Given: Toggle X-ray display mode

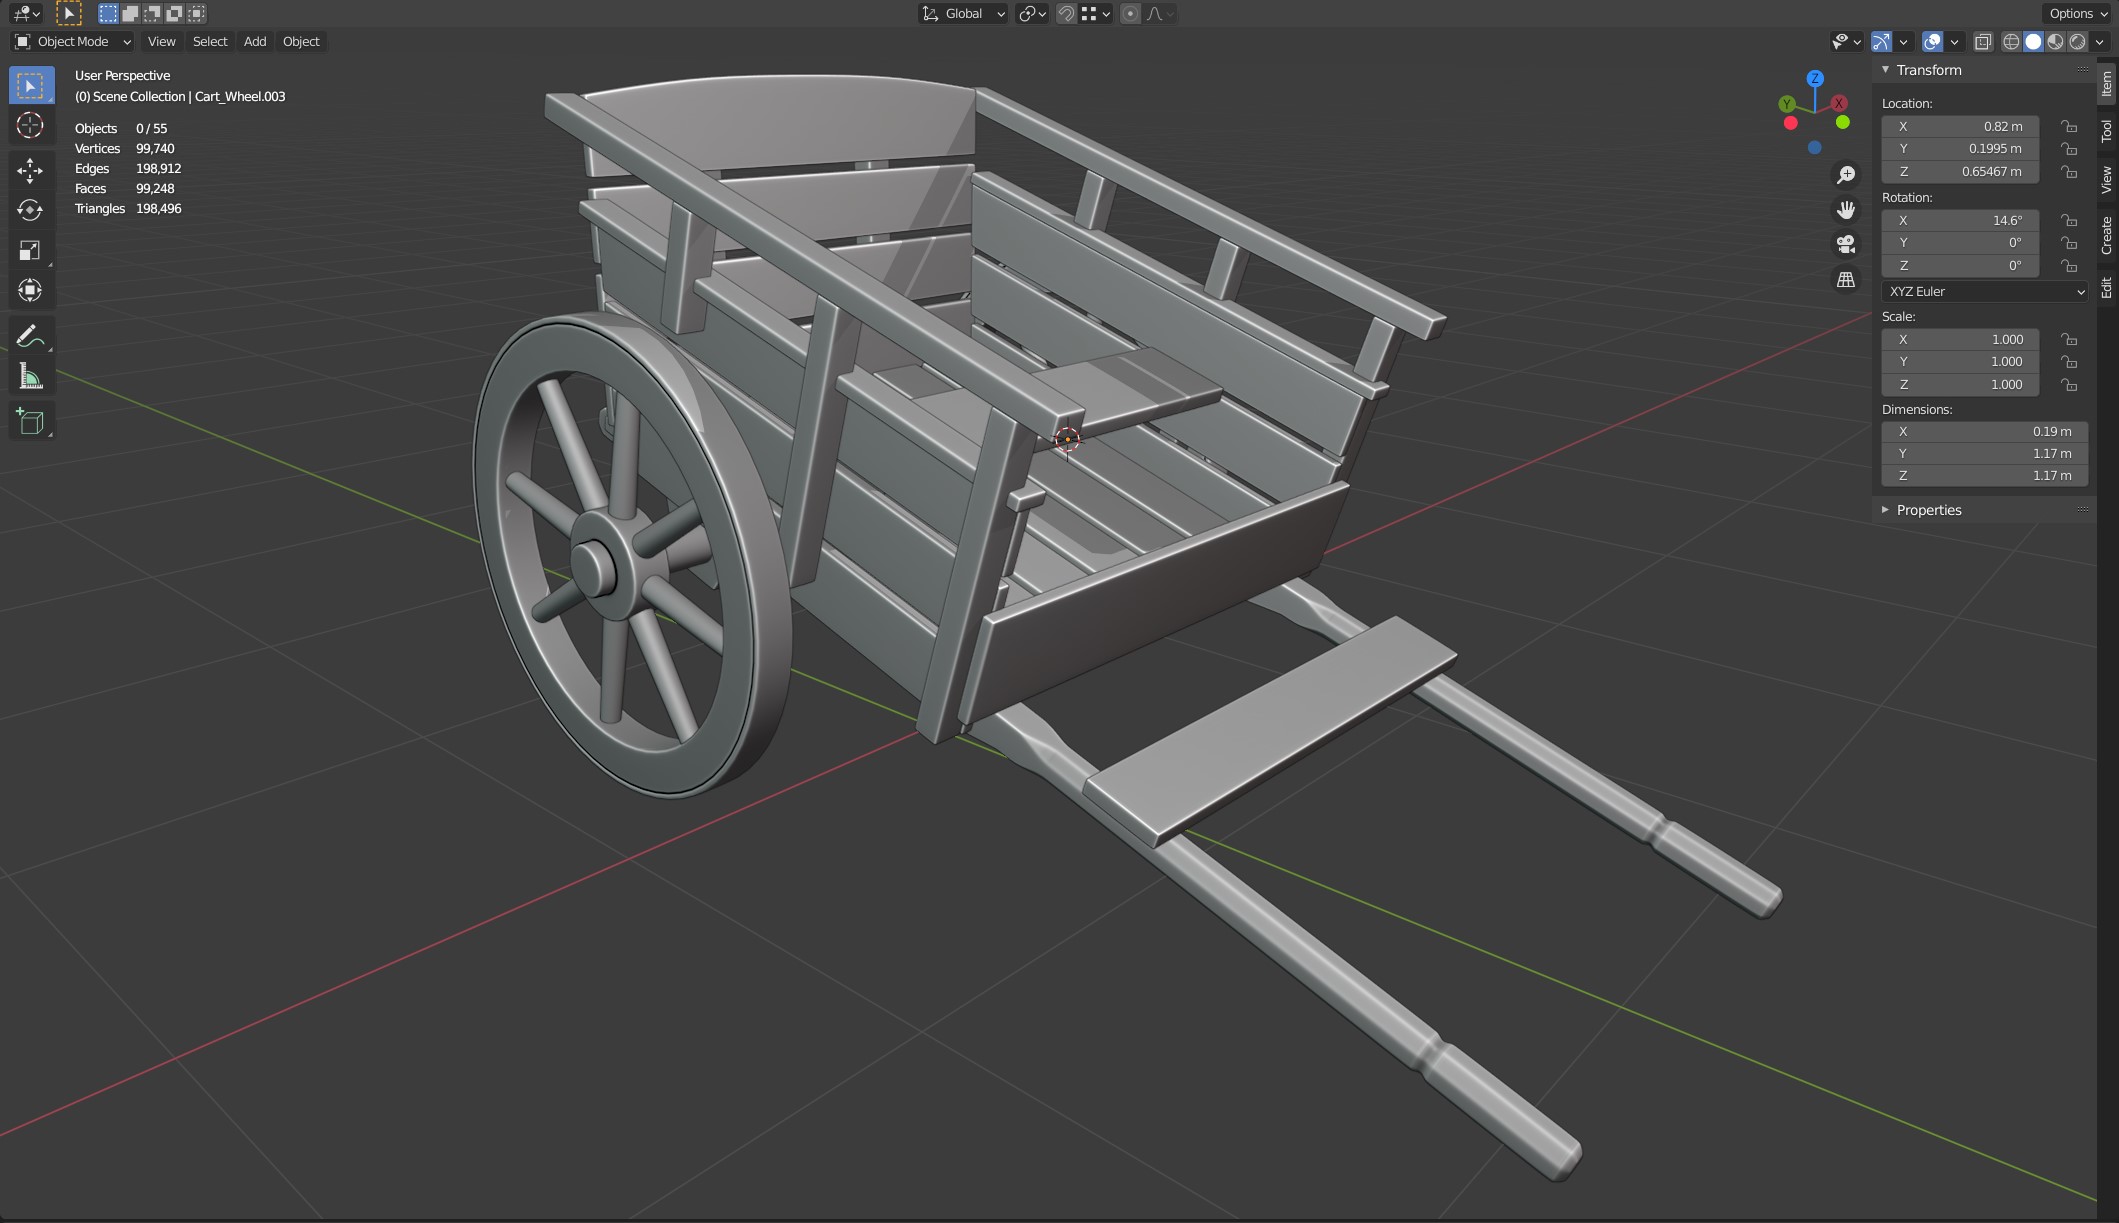Looking at the screenshot, I should click(1982, 41).
